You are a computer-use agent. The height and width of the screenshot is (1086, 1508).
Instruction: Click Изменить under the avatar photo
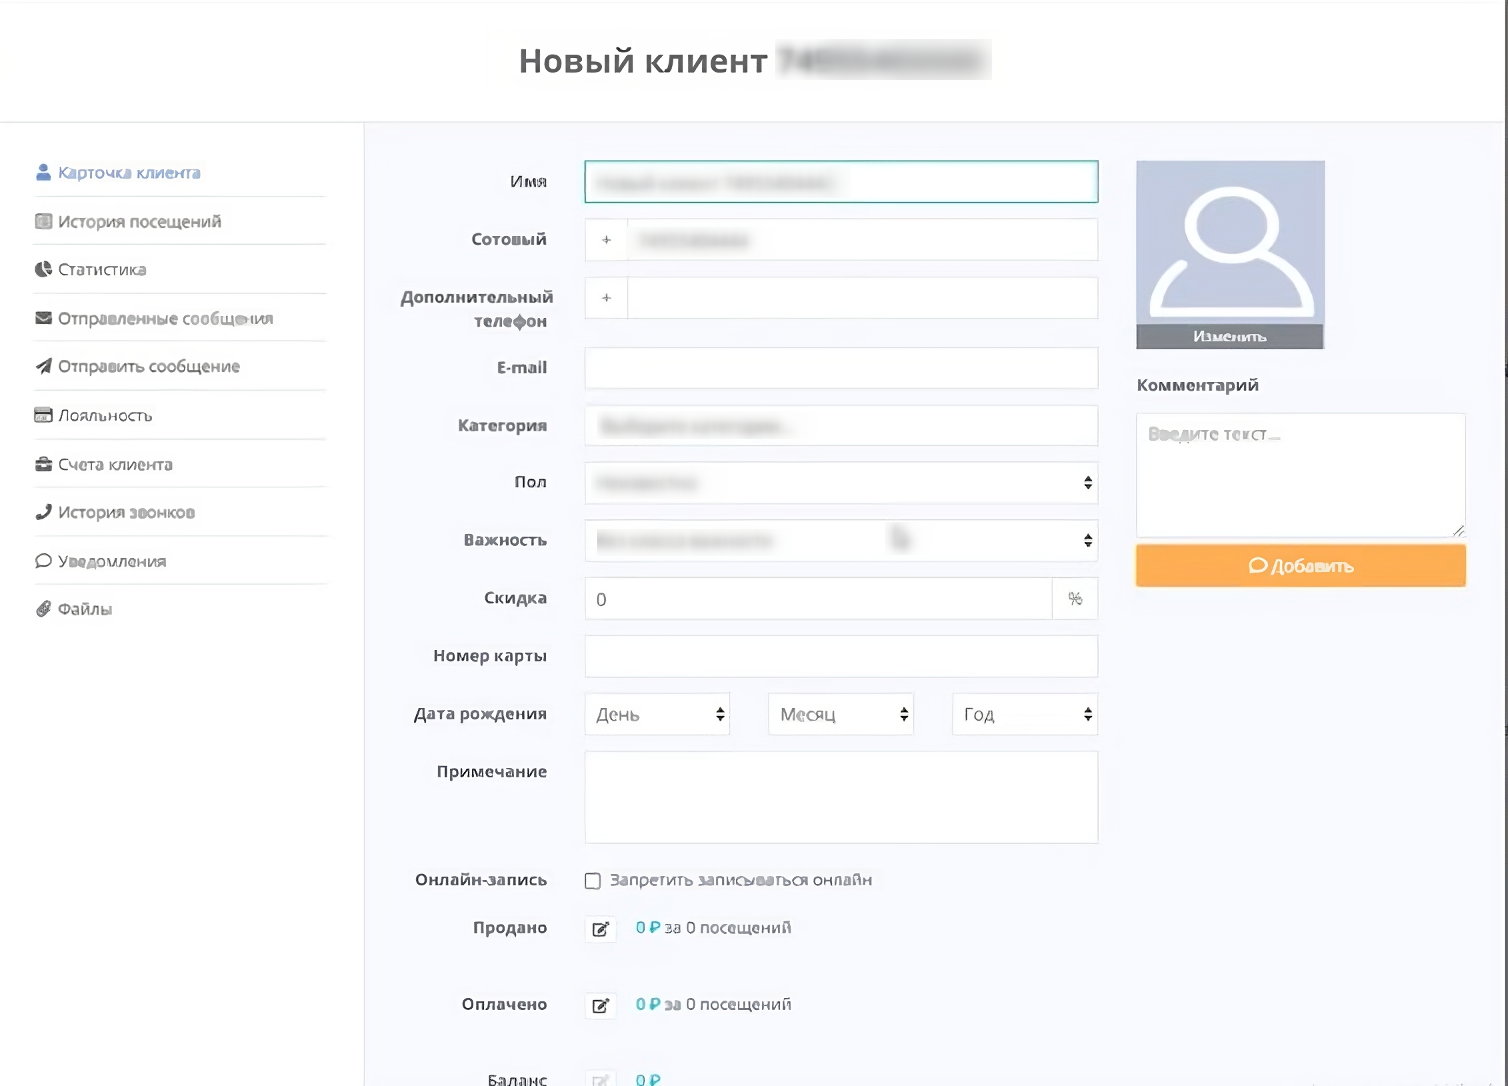pyautogui.click(x=1229, y=337)
